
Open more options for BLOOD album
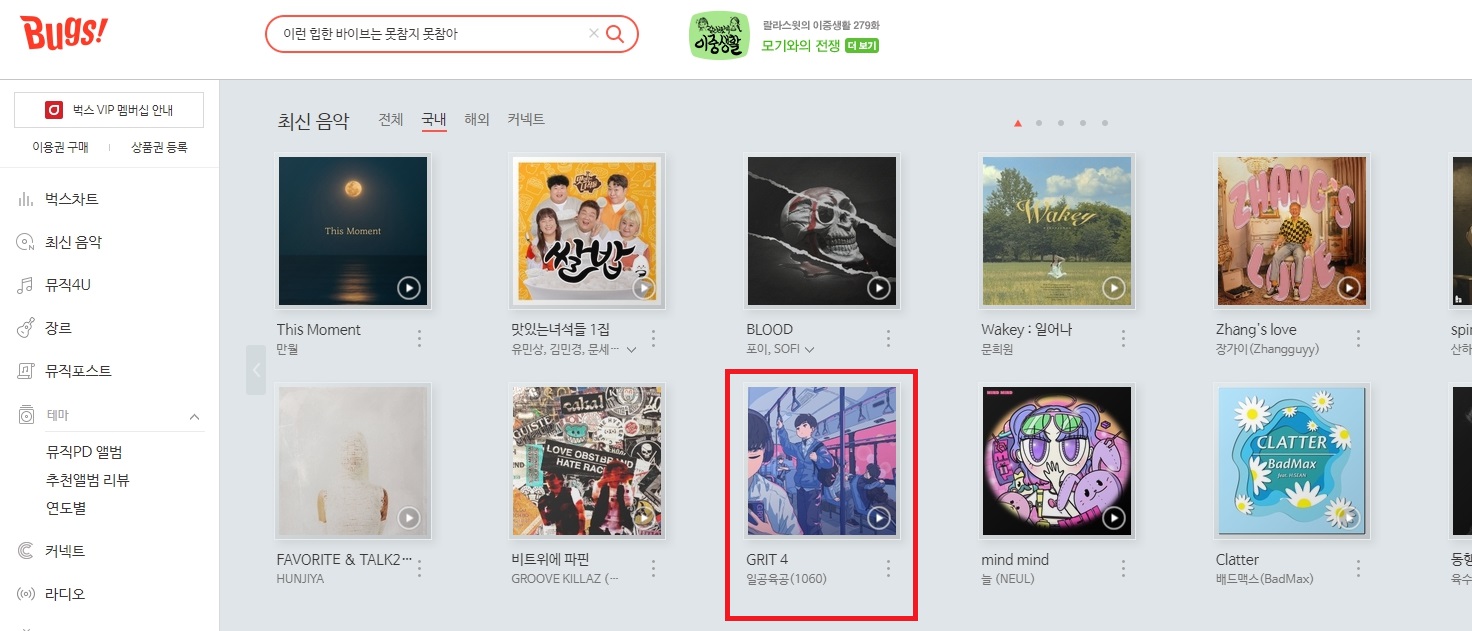(888, 338)
